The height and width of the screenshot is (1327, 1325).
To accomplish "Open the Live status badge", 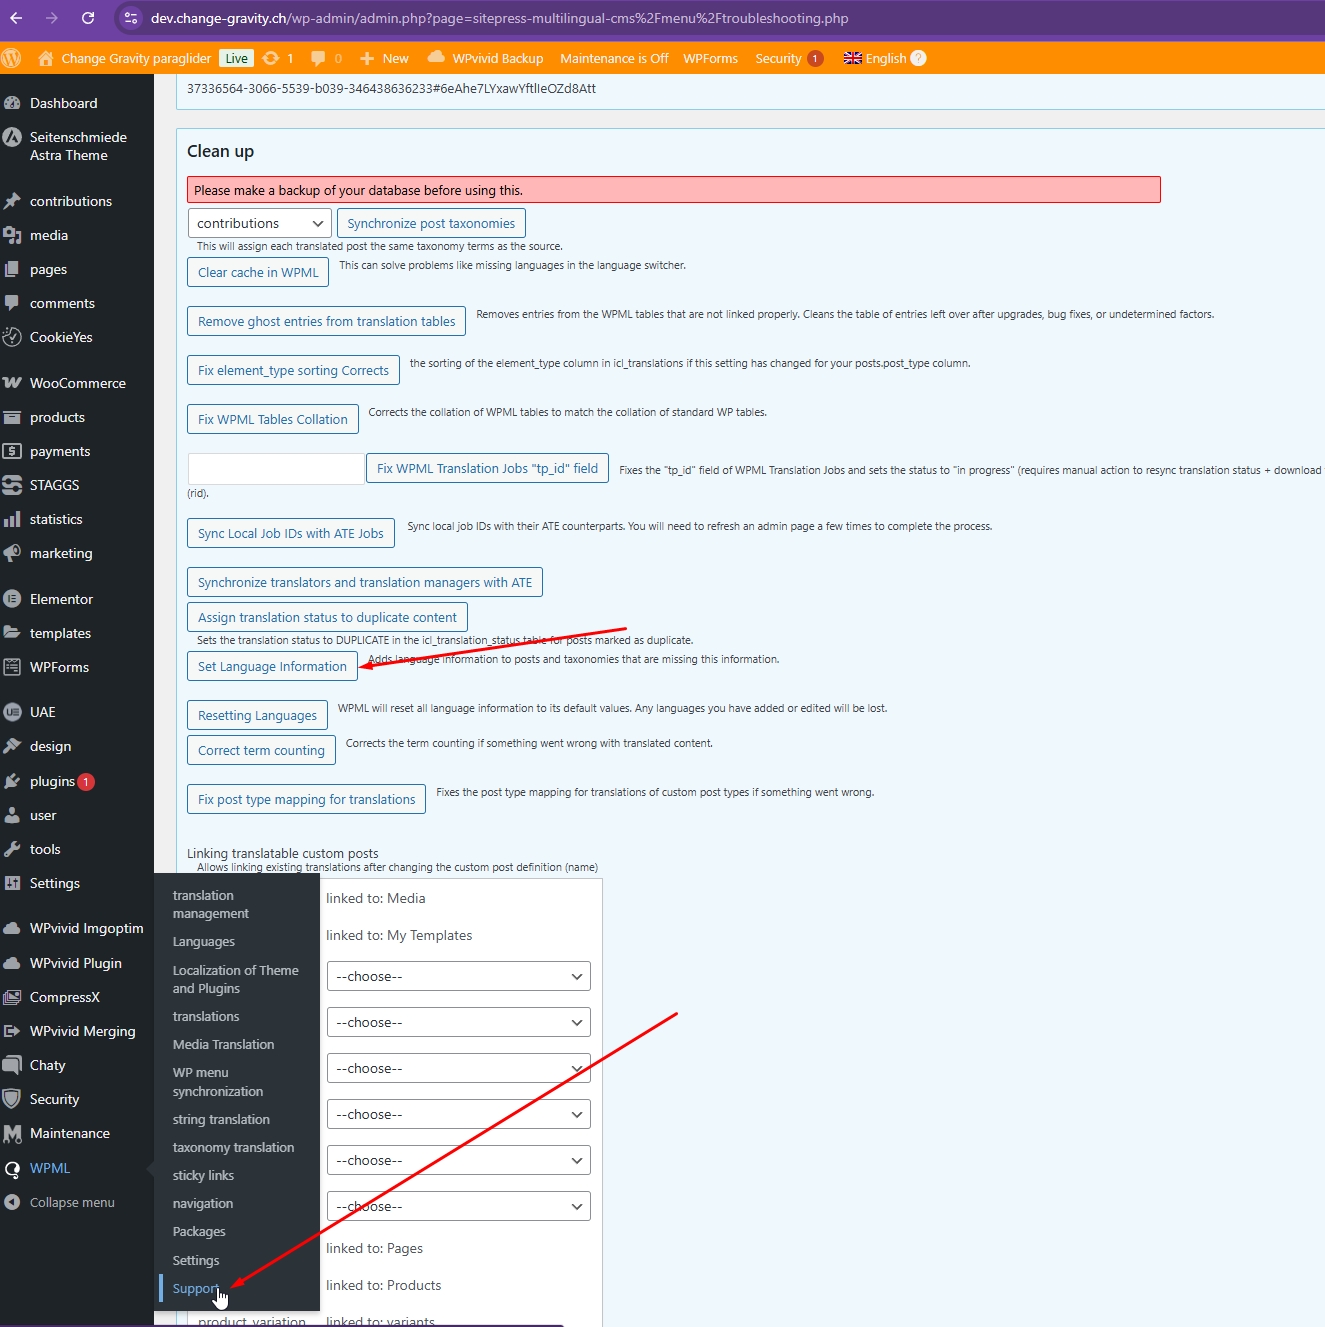I will click(236, 58).
